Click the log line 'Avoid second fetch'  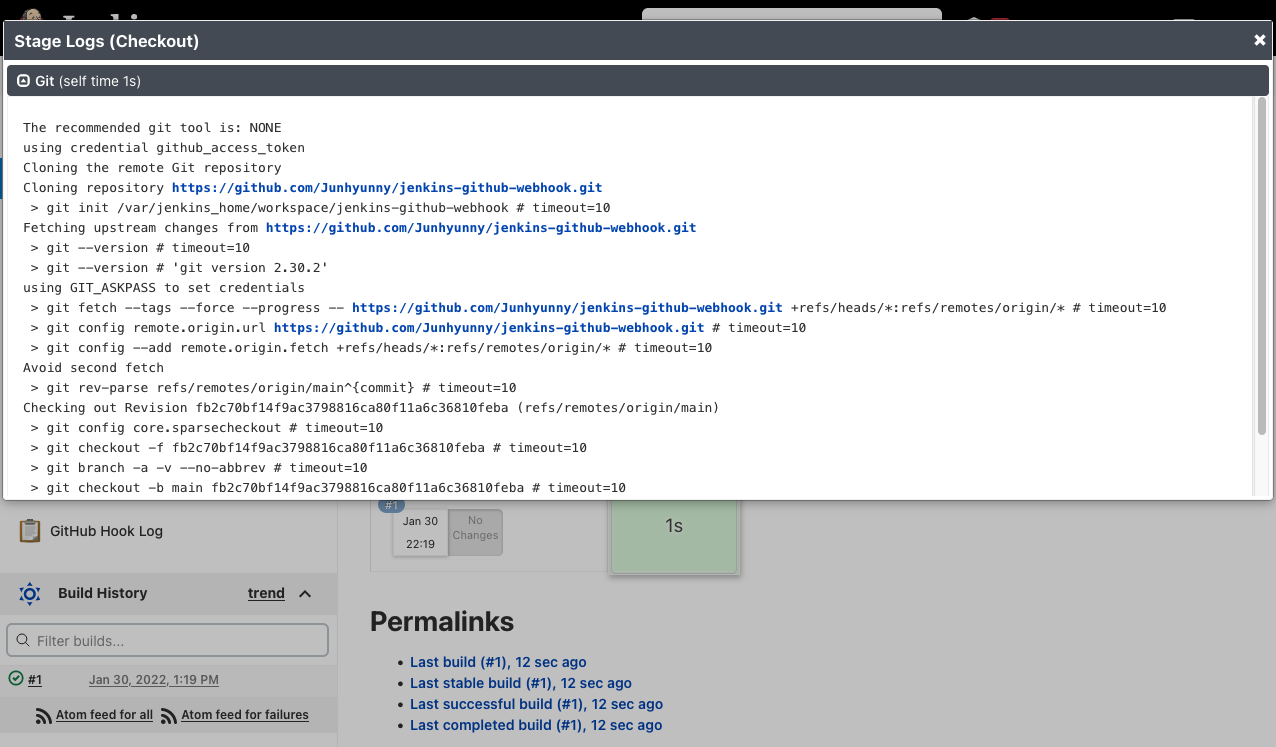point(93,367)
